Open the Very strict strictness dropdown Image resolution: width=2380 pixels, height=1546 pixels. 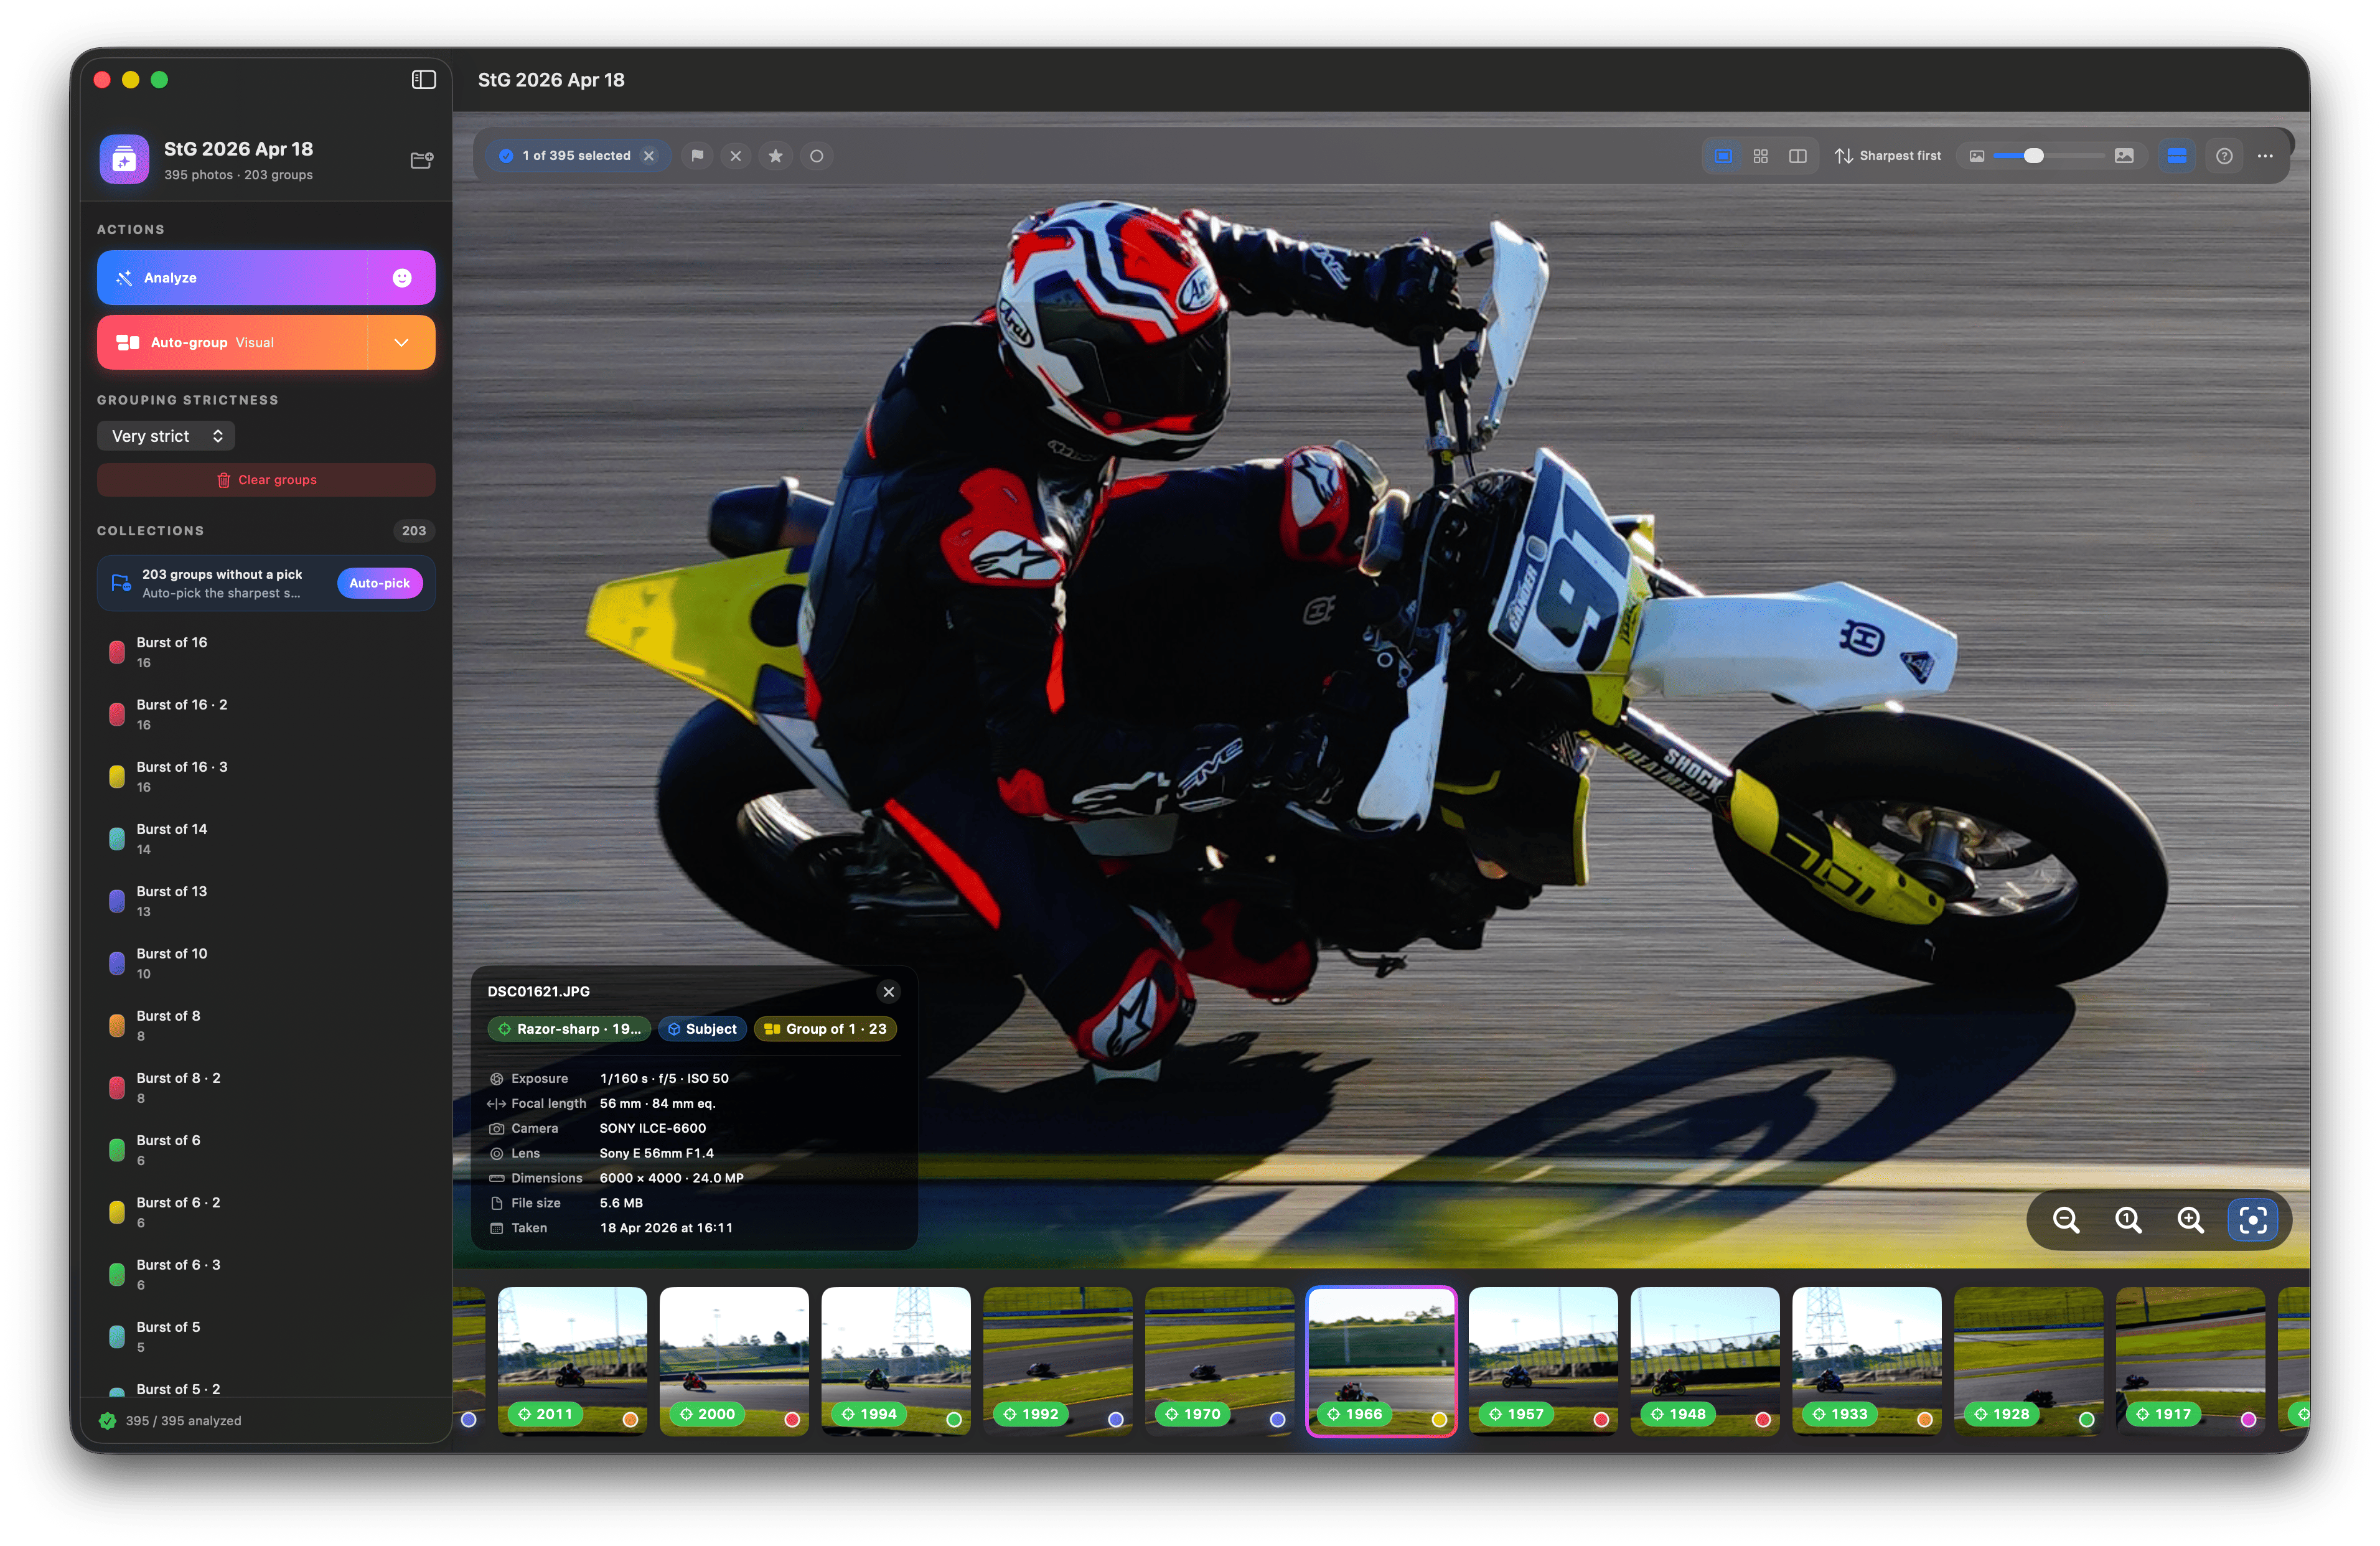pyautogui.click(x=165, y=435)
